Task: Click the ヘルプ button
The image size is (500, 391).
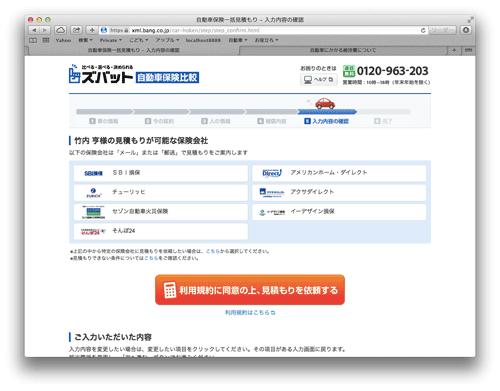Action: coord(319,80)
